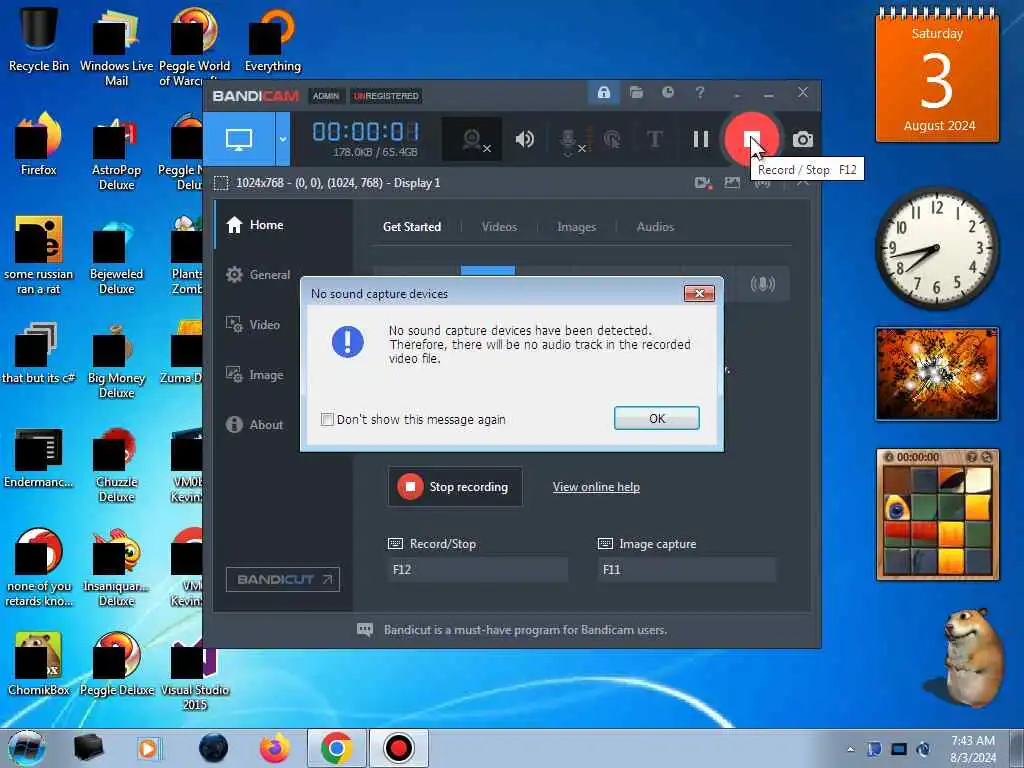
Task: Open Windows Live Mail desktop icon
Action: pyautogui.click(x=116, y=46)
